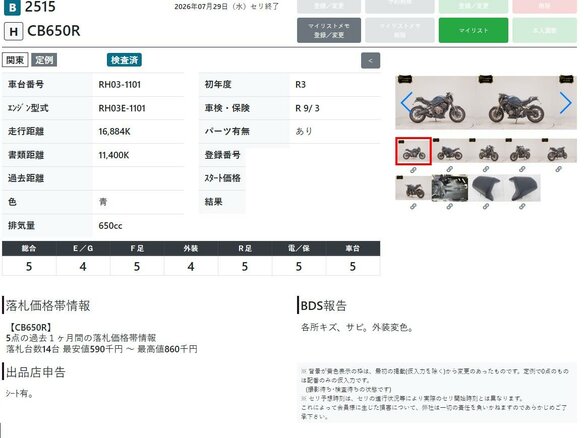Image resolution: width=584 pixels, height=438 pixels.
Task: Open the link icon below the fifth thumbnail in the first row
Action: click(558, 169)
